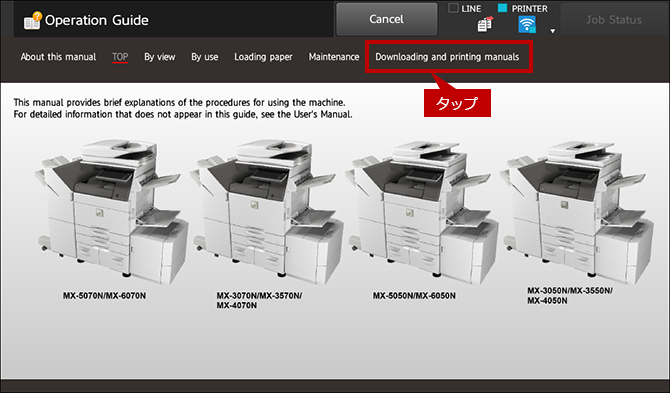Tap the PRINTER wireless network icon
The height and width of the screenshot is (393, 670).
click(x=527, y=24)
